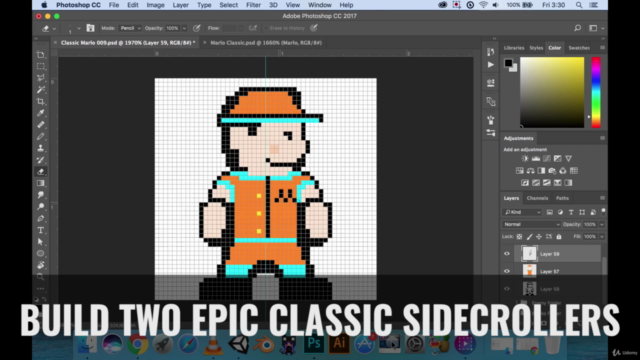The height and width of the screenshot is (360, 640).
Task: Select the Magic Wand tool
Action: pos(40,89)
